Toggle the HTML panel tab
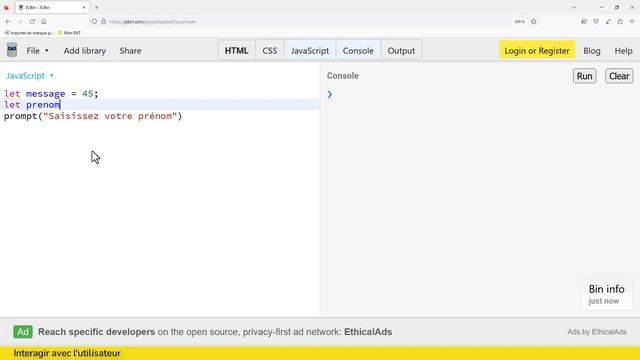This screenshot has height=360, width=640. point(236,51)
